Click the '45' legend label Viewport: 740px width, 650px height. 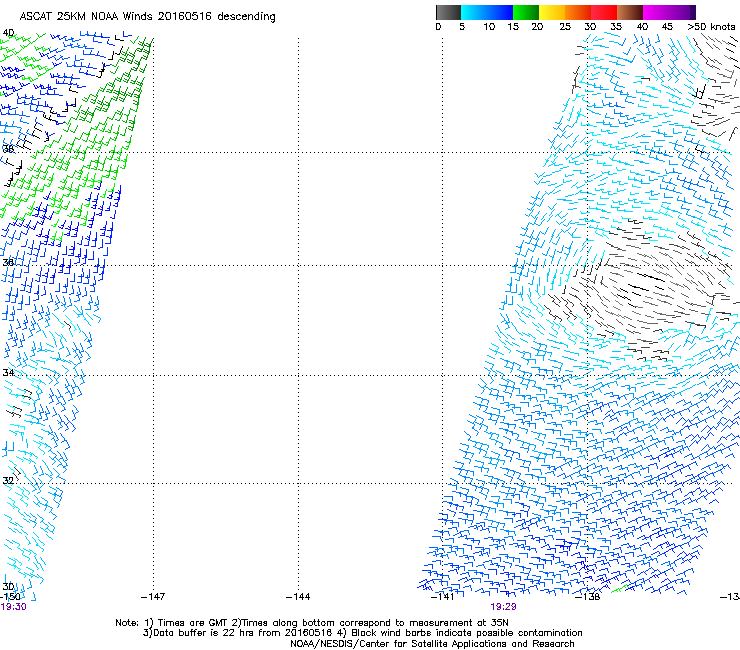point(667,27)
